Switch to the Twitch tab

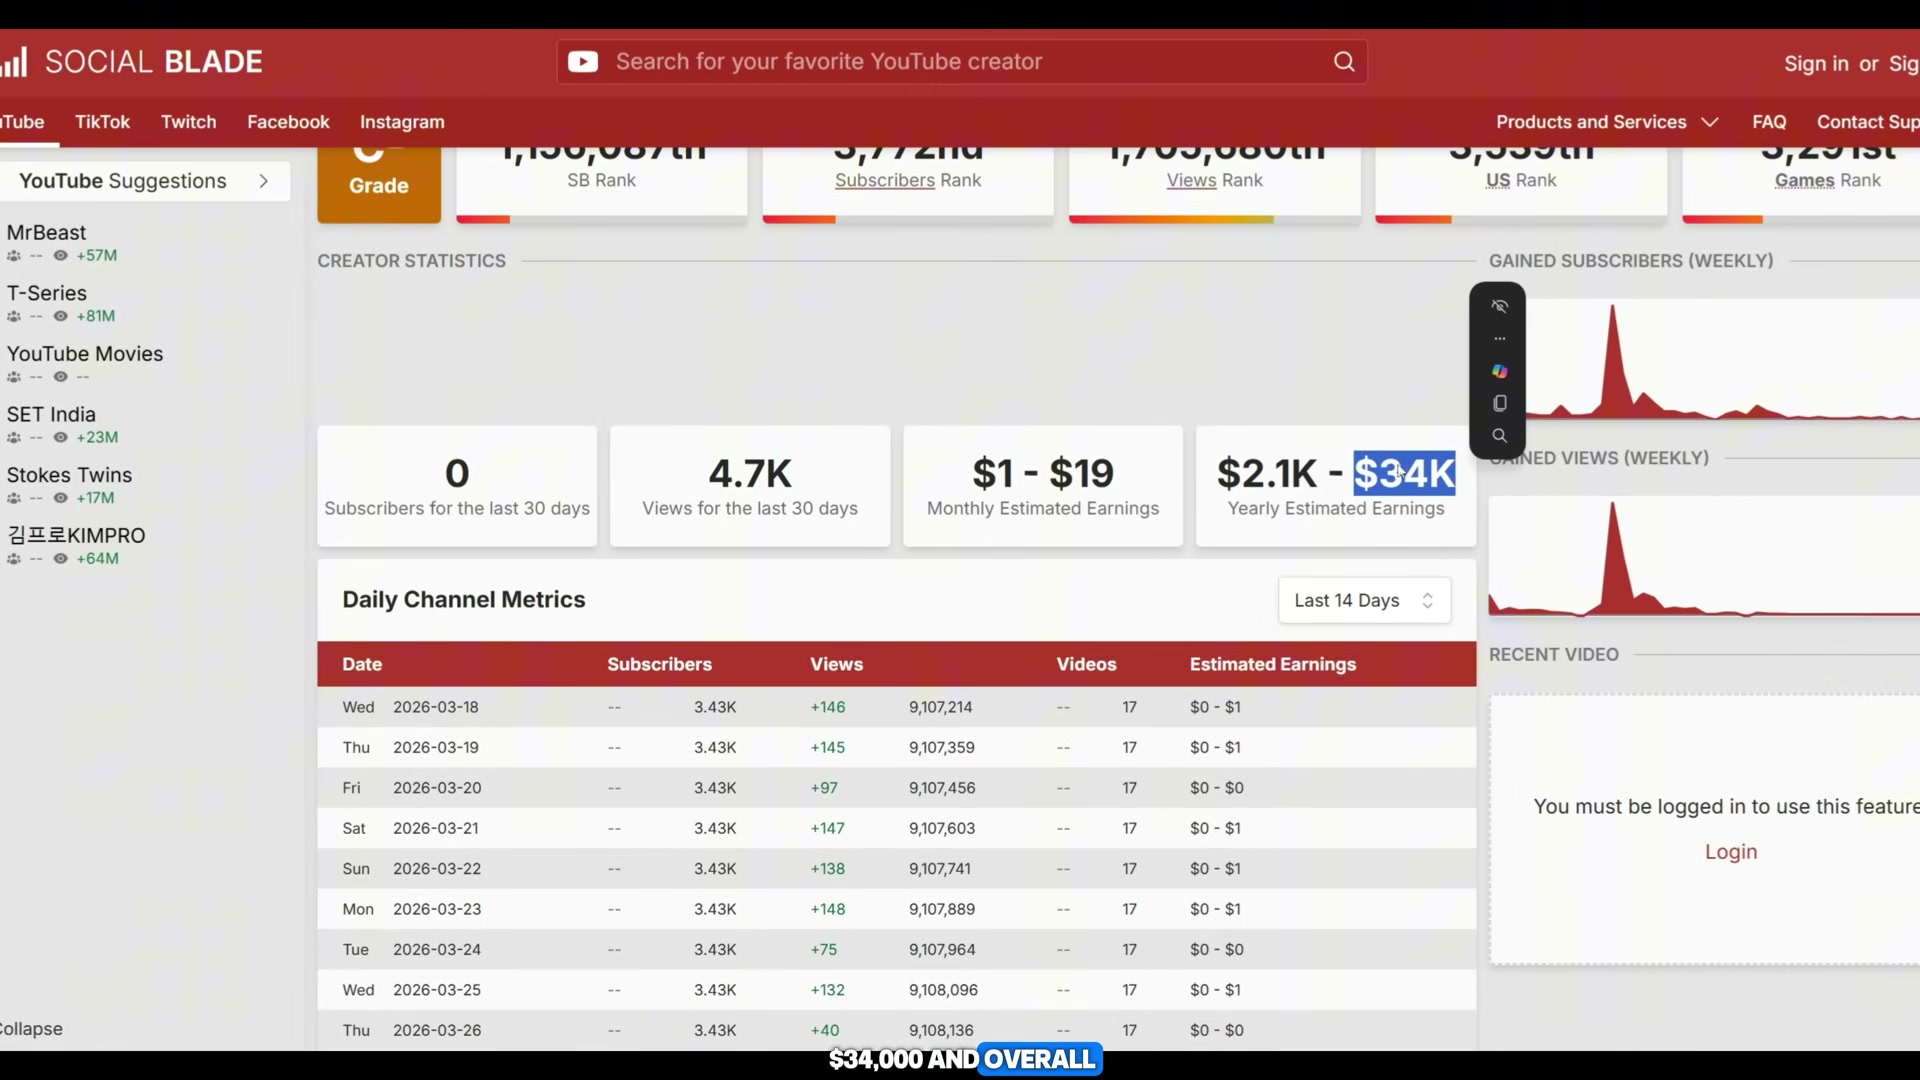pos(188,122)
